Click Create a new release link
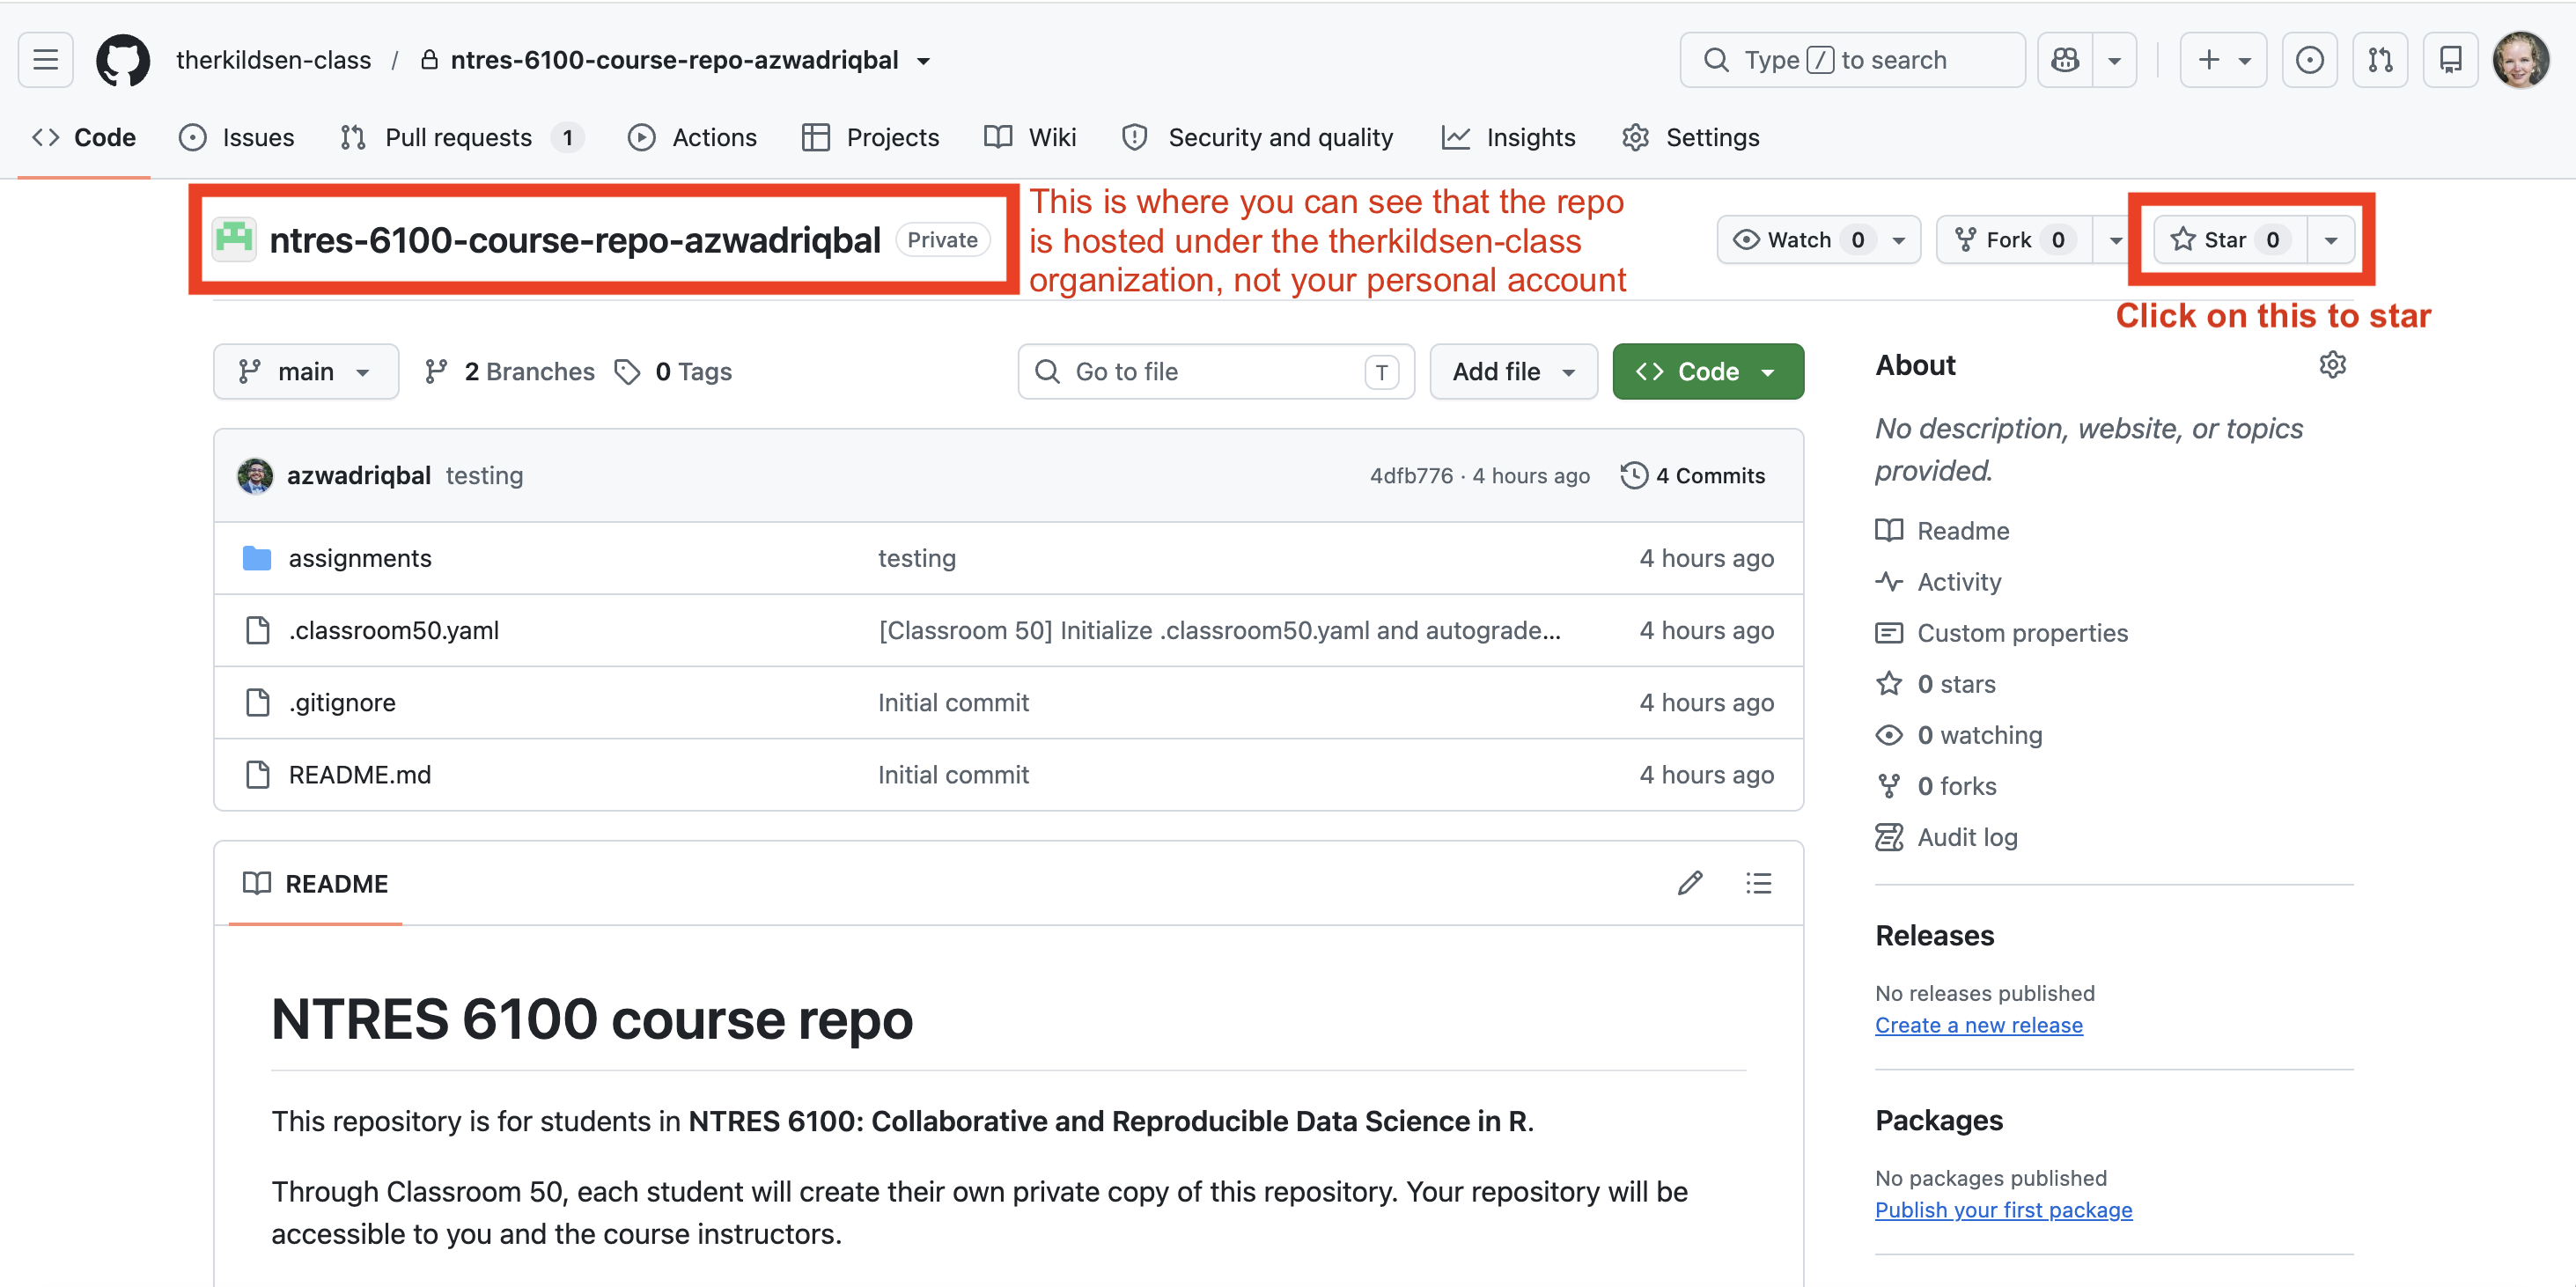This screenshot has width=2576, height=1287. pos(1978,1025)
